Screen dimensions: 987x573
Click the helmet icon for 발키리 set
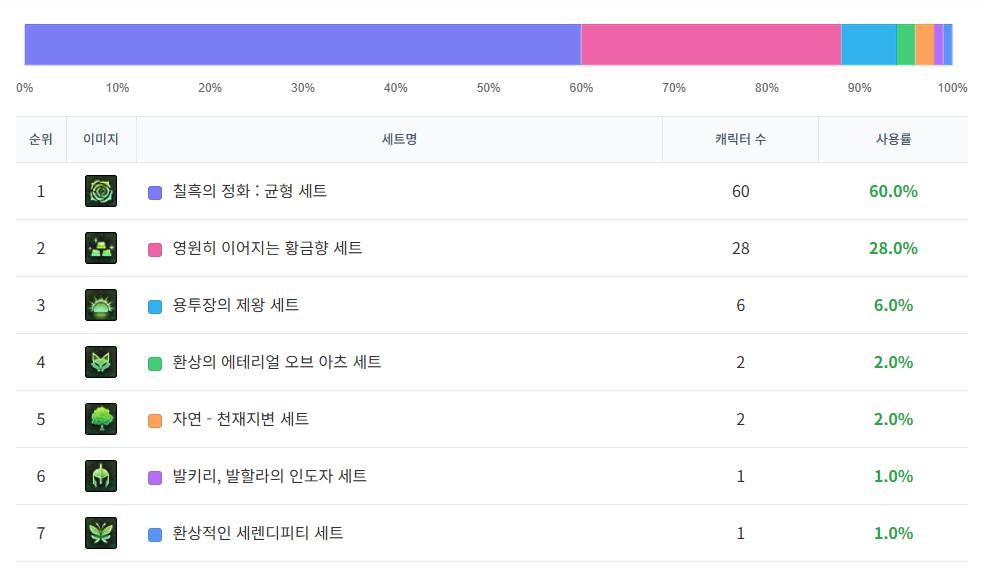pyautogui.click(x=101, y=476)
